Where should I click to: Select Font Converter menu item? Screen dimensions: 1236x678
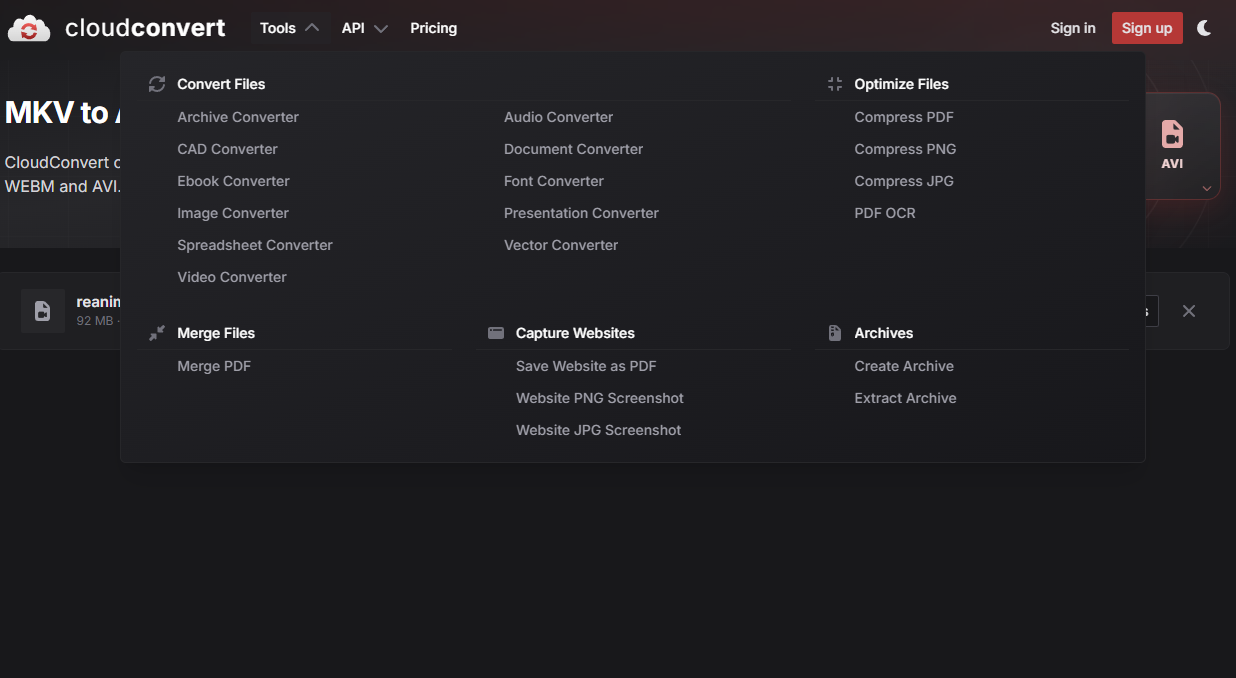[554, 181]
